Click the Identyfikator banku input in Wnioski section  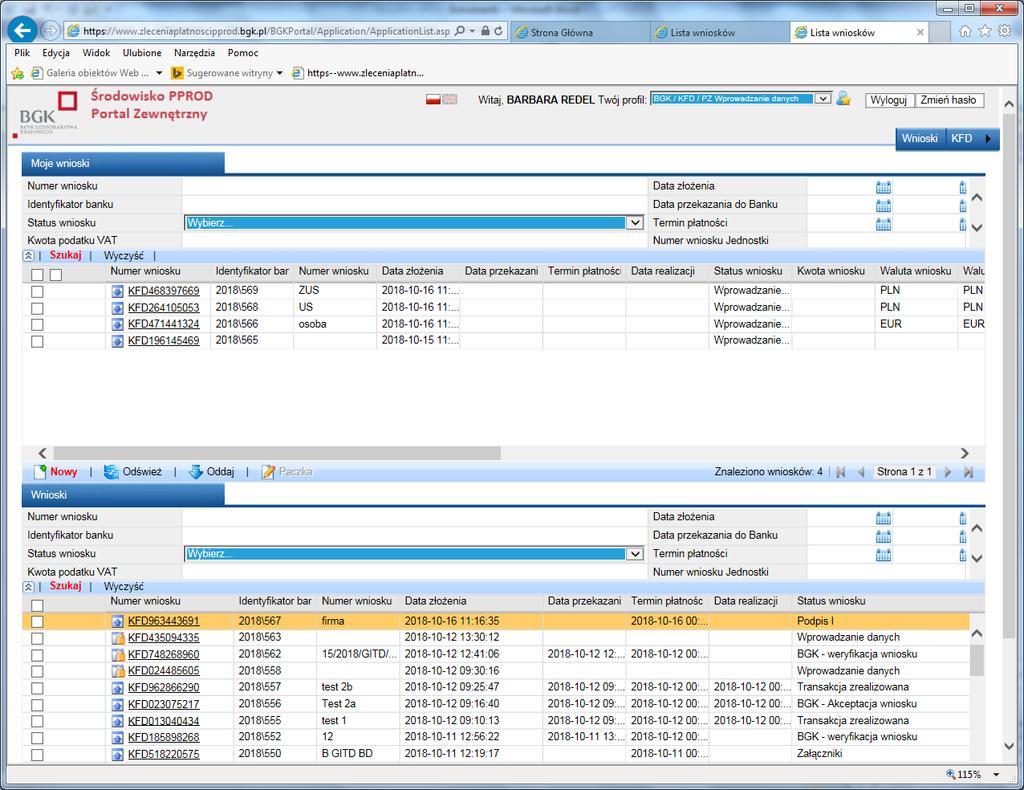[415, 535]
